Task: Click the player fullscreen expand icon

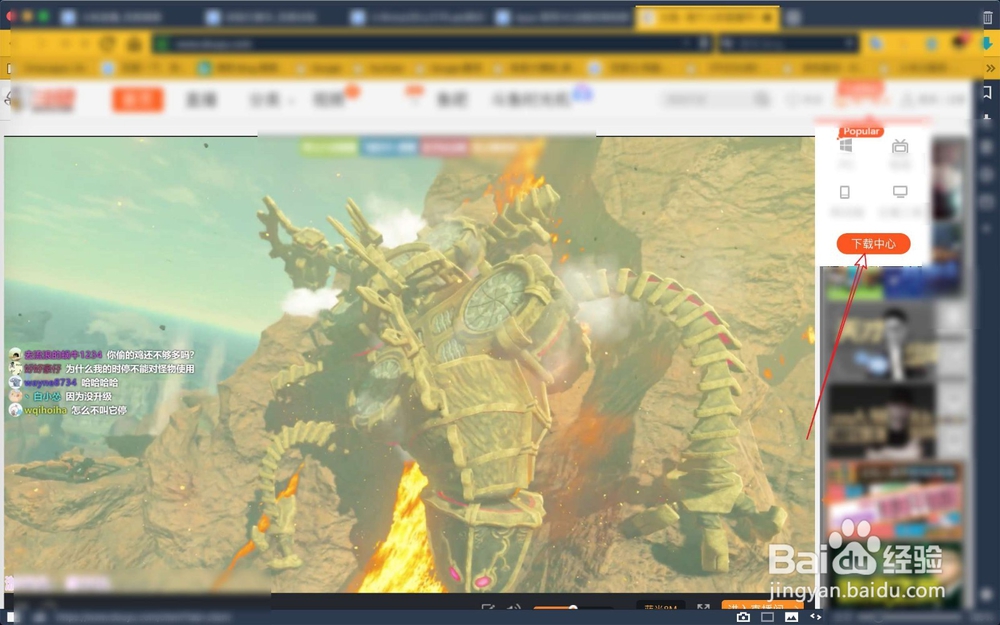Action: pyautogui.click(x=703, y=609)
